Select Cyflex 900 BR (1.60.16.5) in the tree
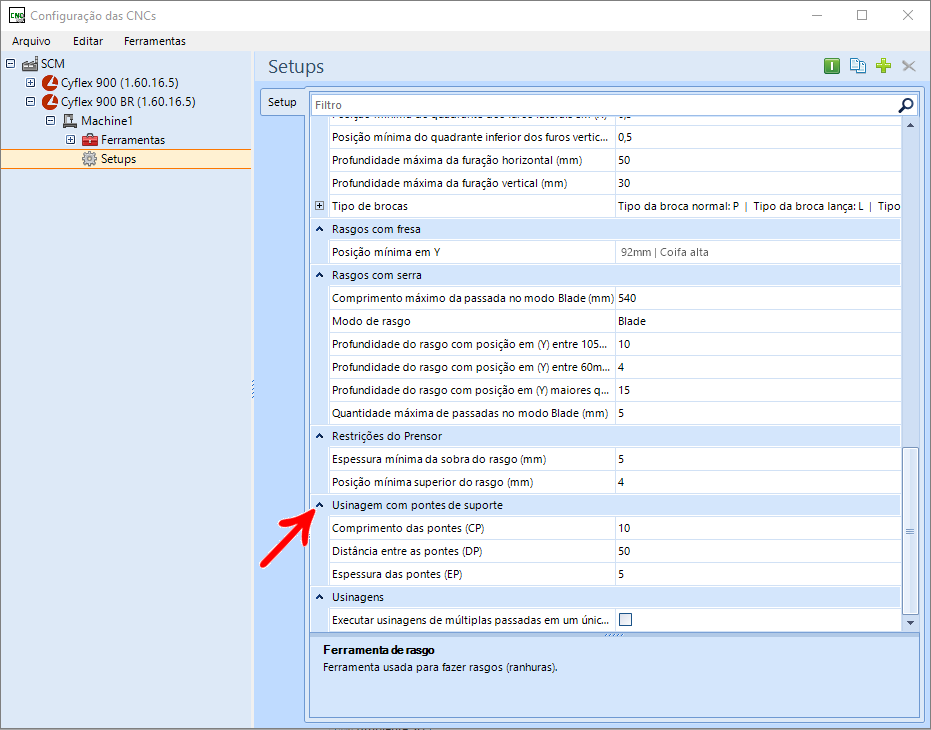 coord(128,102)
